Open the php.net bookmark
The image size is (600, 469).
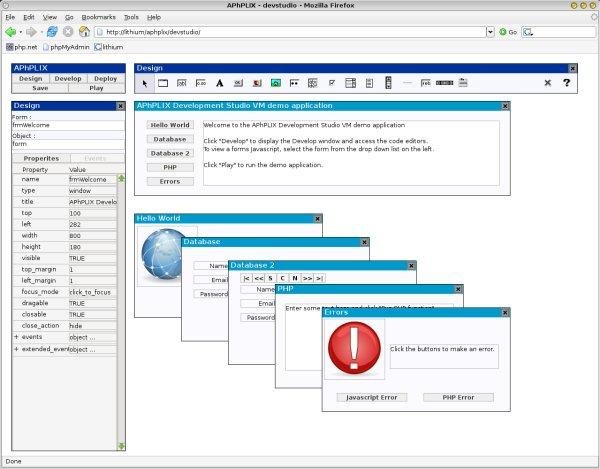point(22,47)
